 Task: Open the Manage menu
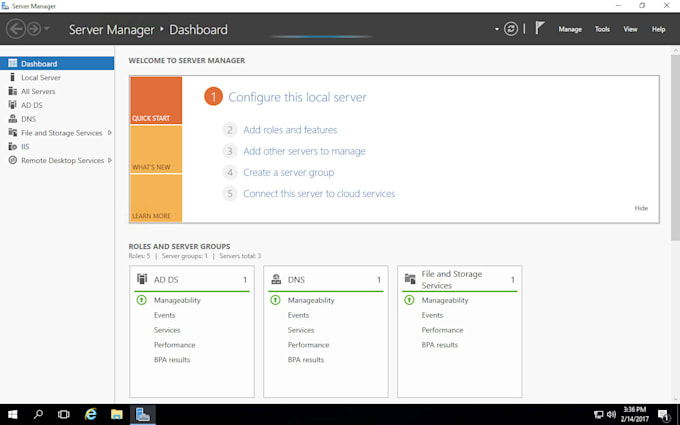[x=570, y=29]
